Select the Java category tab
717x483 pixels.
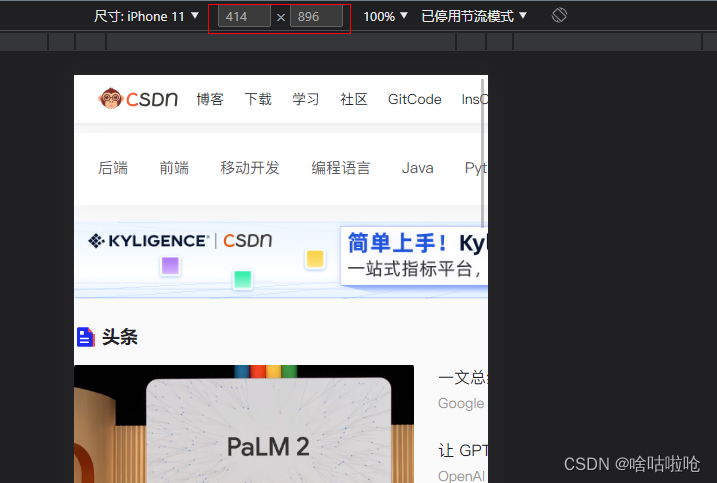[417, 168]
